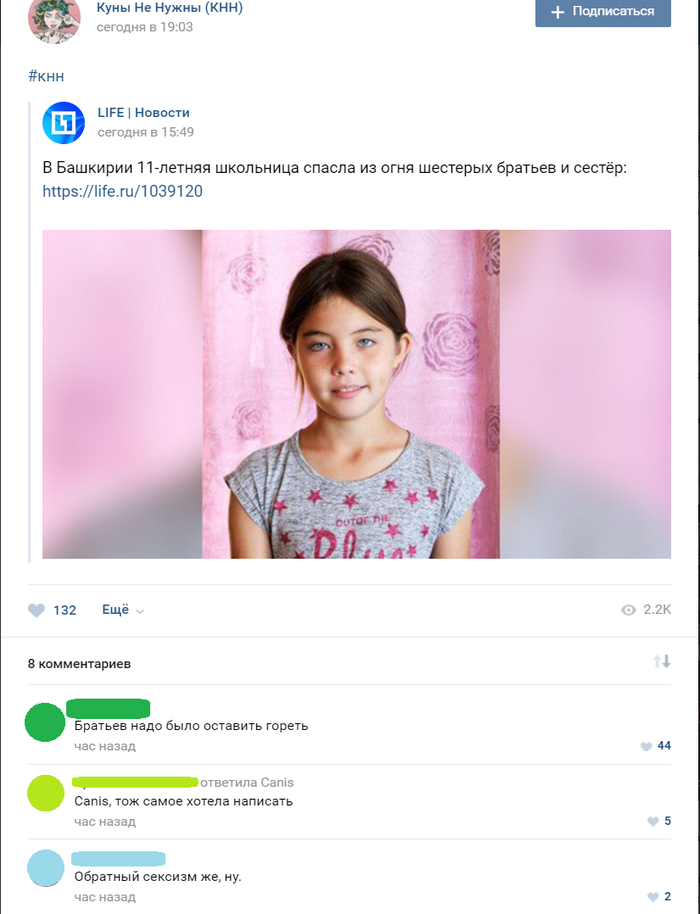The image size is (700, 914).
Task: Toggle comment sort order arrows icon
Action: pyautogui.click(x=662, y=662)
